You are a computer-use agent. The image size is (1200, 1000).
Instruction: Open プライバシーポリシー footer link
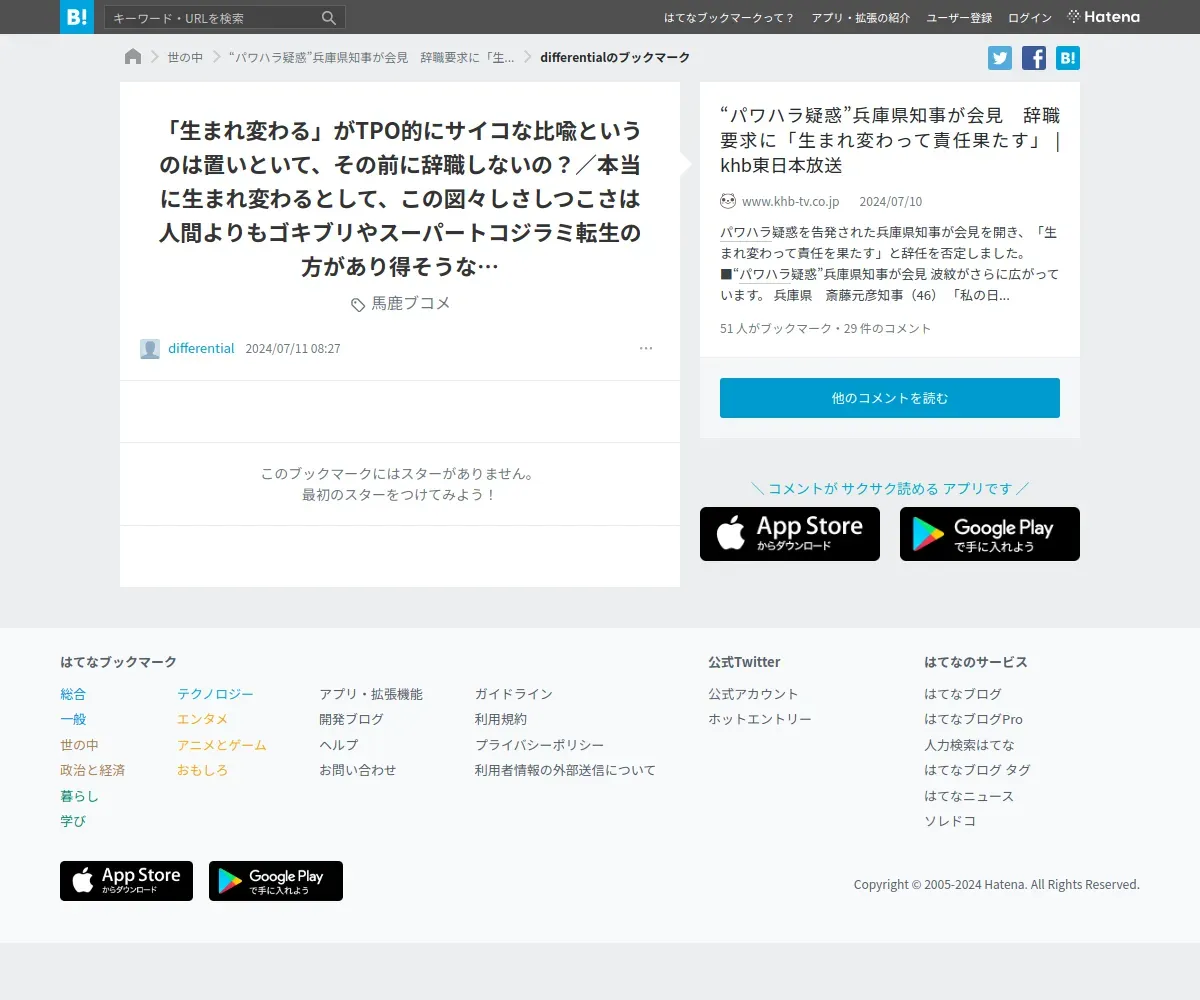[x=540, y=745]
